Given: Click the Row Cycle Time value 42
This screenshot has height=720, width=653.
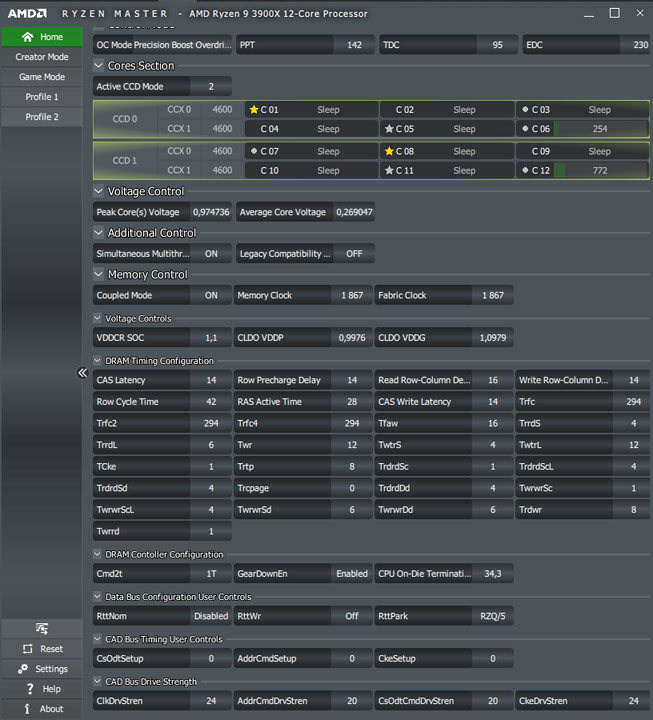Looking at the screenshot, I should pos(211,401).
